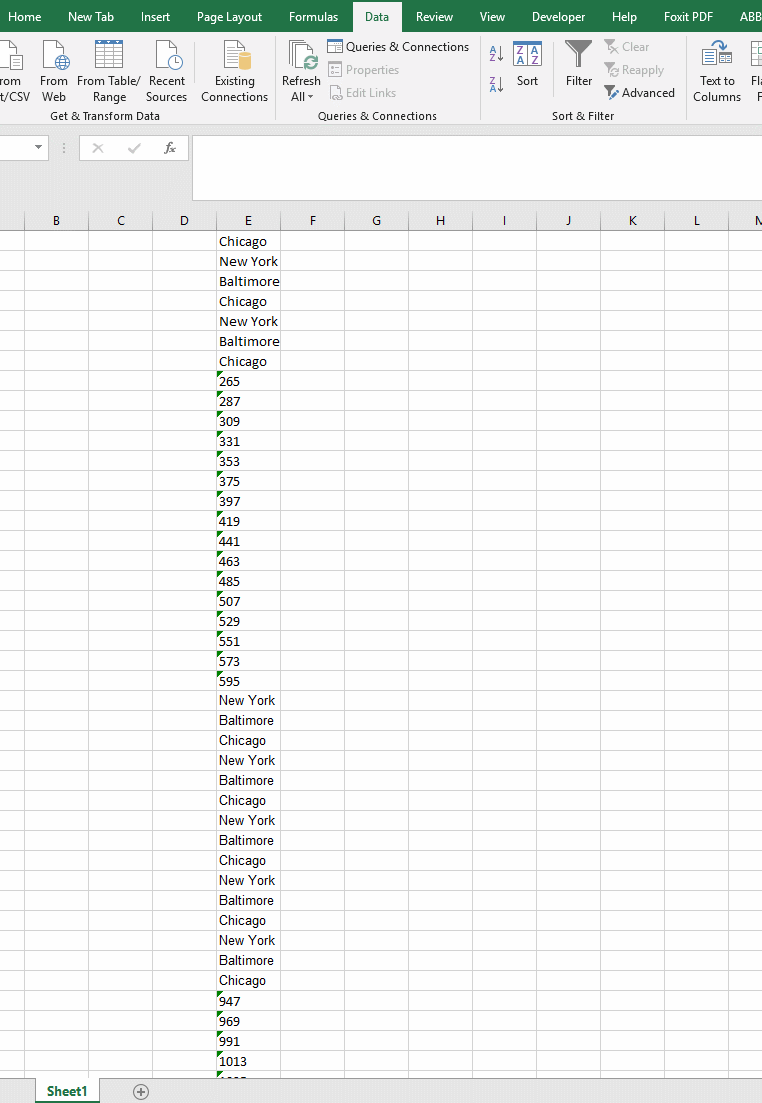Select the cell containing 947
This screenshot has width=762, height=1103.
(248, 1001)
